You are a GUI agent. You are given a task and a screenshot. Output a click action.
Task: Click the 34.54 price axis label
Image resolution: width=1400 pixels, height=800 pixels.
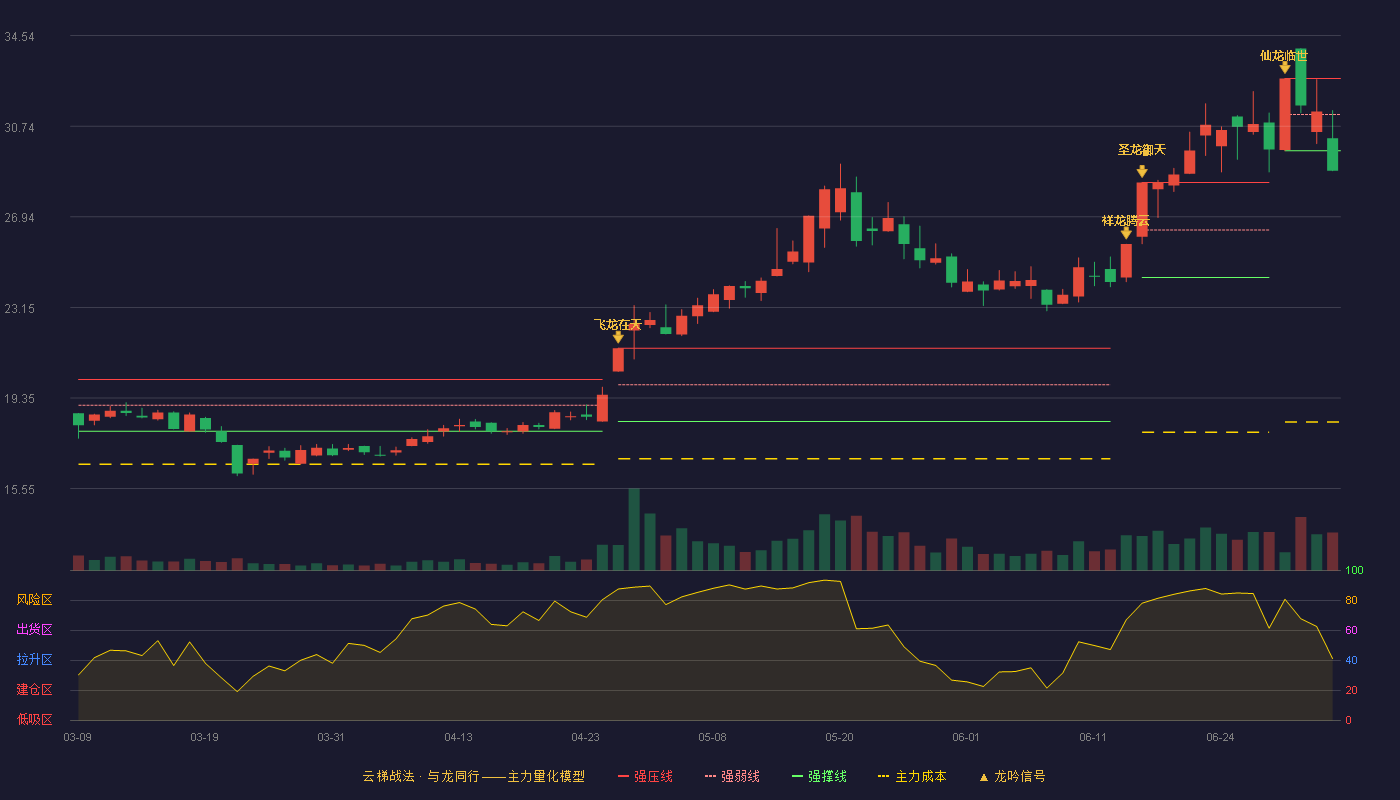[x=19, y=37]
